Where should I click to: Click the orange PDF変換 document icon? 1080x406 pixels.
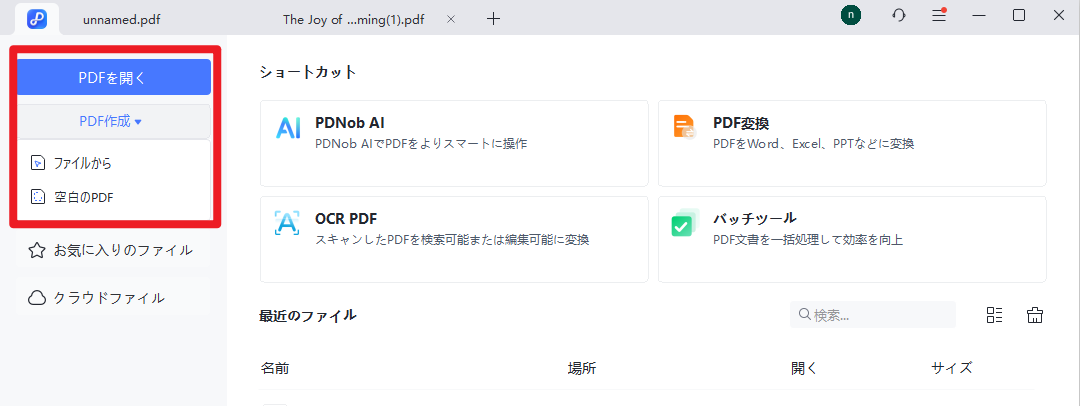[x=684, y=128]
